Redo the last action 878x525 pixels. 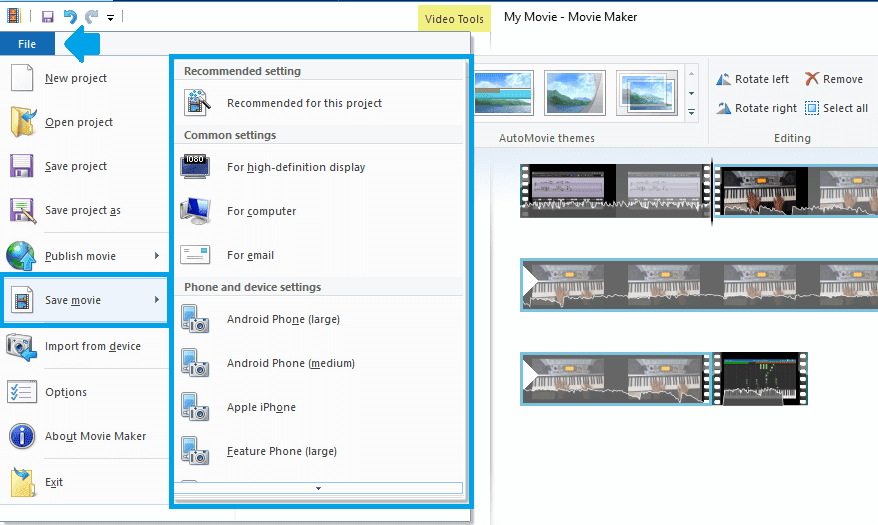[x=91, y=17]
